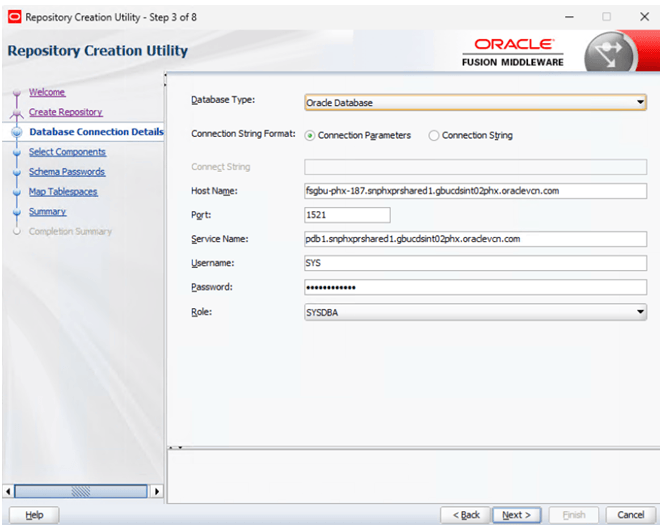The height and width of the screenshot is (526, 660).
Task: Open the Role dropdown showing SYSDBA
Action: [475, 312]
